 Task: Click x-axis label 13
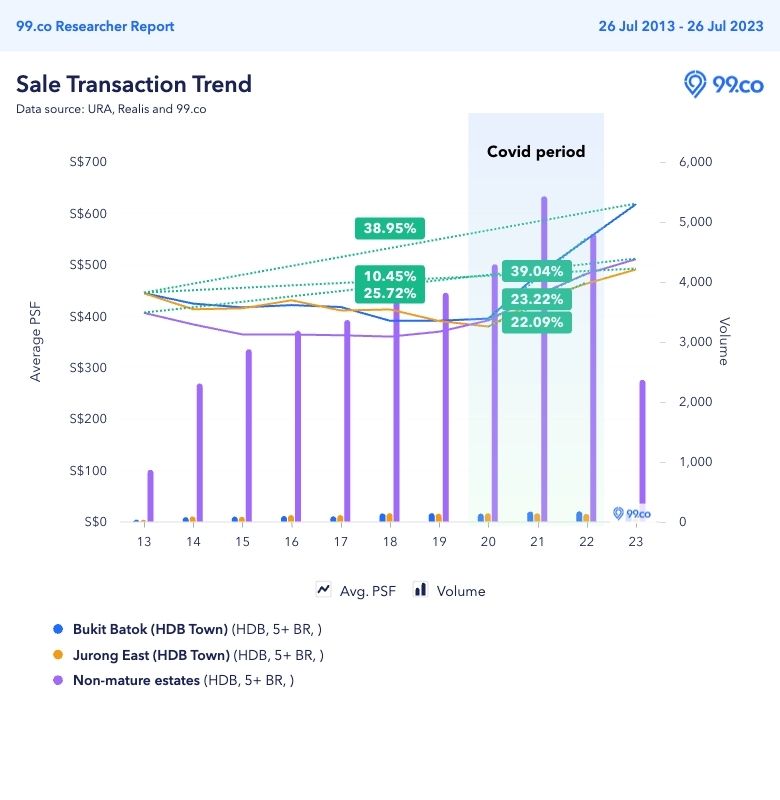pos(144,541)
